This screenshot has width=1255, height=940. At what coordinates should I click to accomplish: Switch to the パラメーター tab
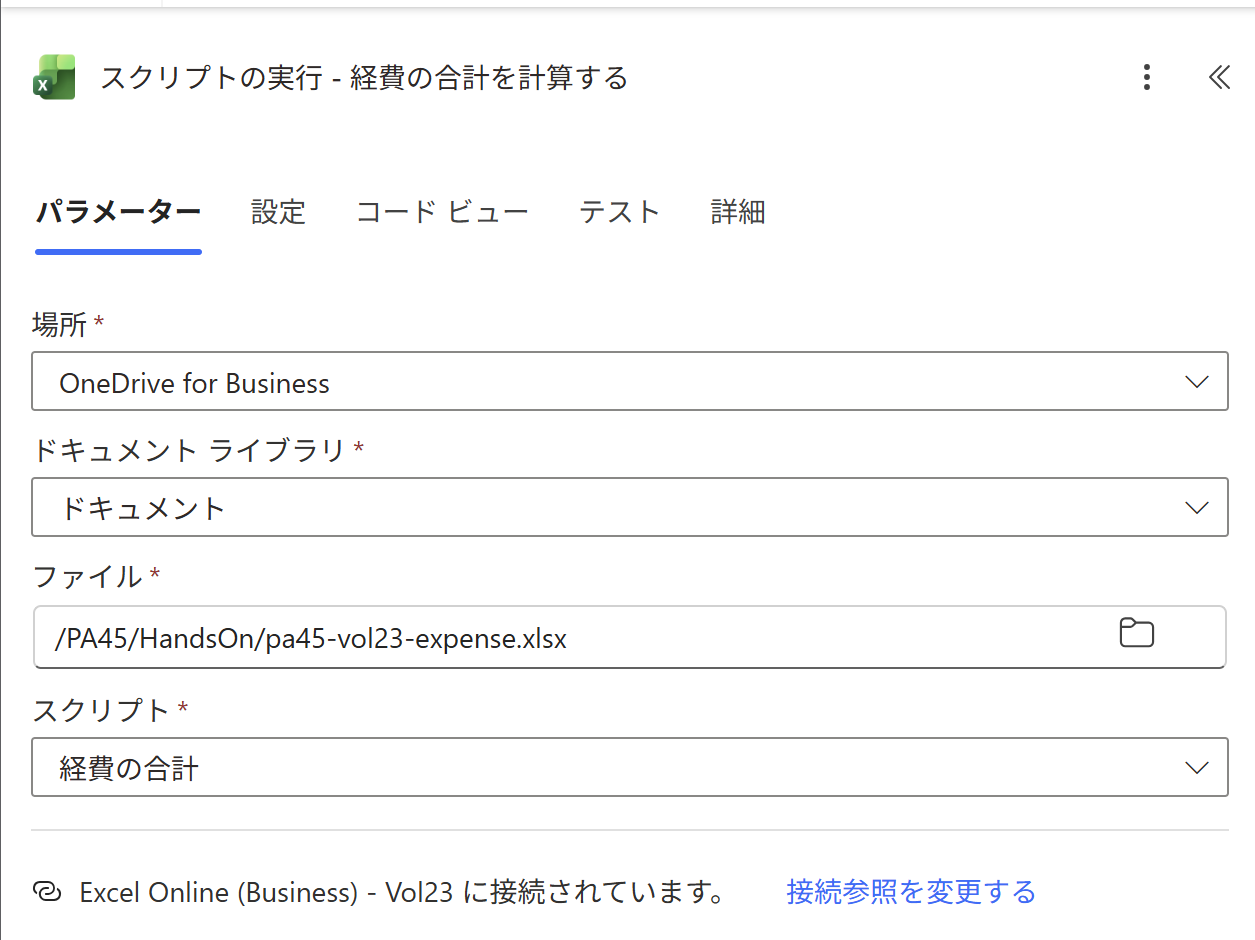(x=119, y=212)
